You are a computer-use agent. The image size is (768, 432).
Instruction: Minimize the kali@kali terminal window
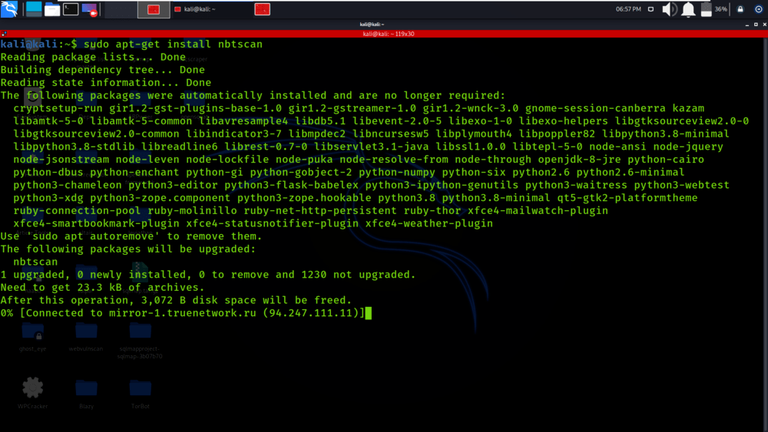747,24
